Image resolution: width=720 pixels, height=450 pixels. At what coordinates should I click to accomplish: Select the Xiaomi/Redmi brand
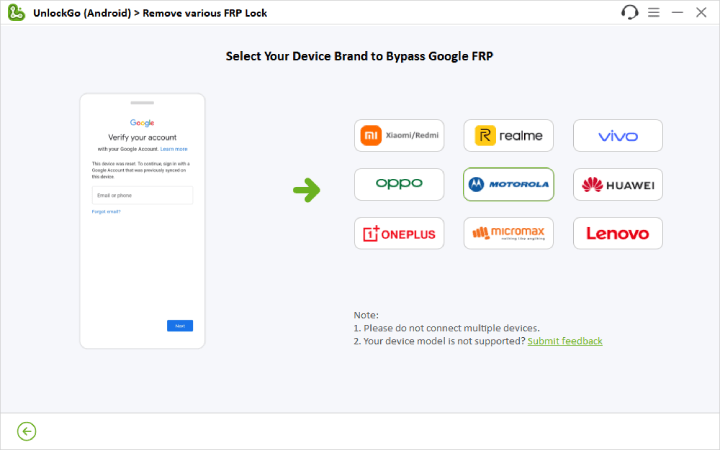399,135
